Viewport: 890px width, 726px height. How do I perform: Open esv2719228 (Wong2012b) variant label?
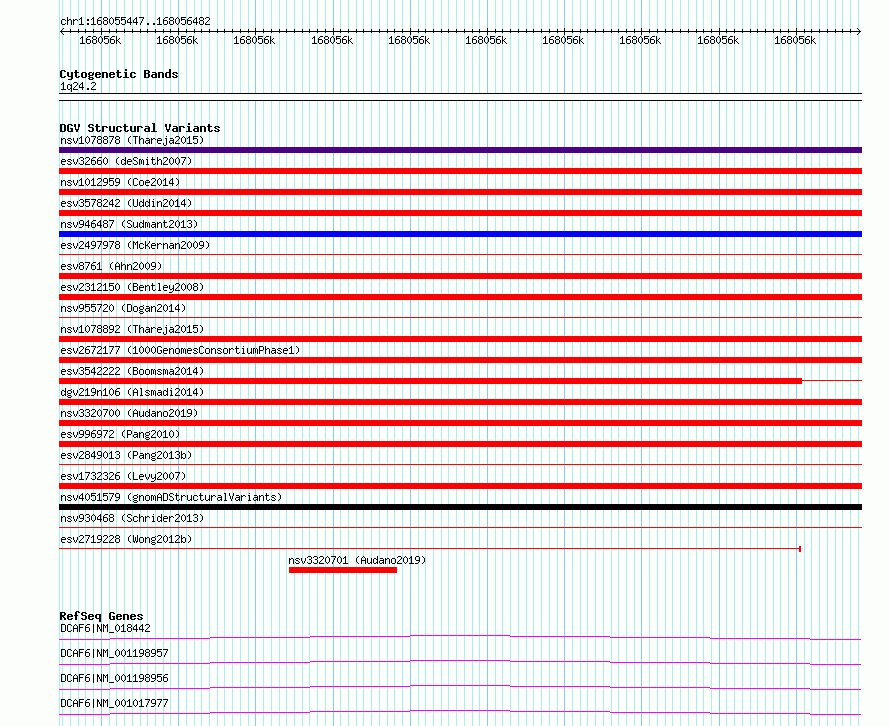[x=126, y=539]
